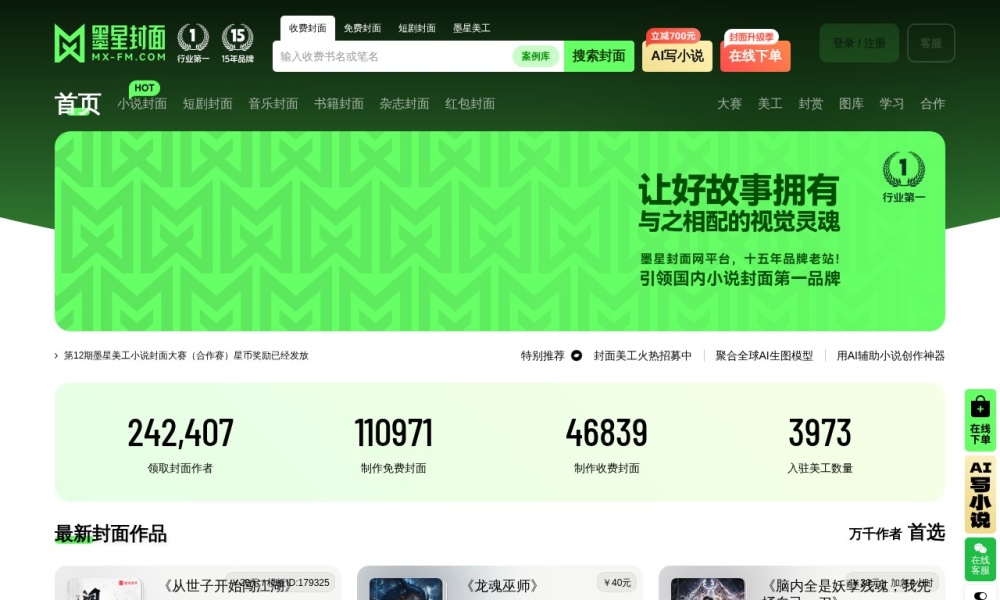
Task: Click the AI写小说 floating sidebar icon
Action: [x=980, y=495]
